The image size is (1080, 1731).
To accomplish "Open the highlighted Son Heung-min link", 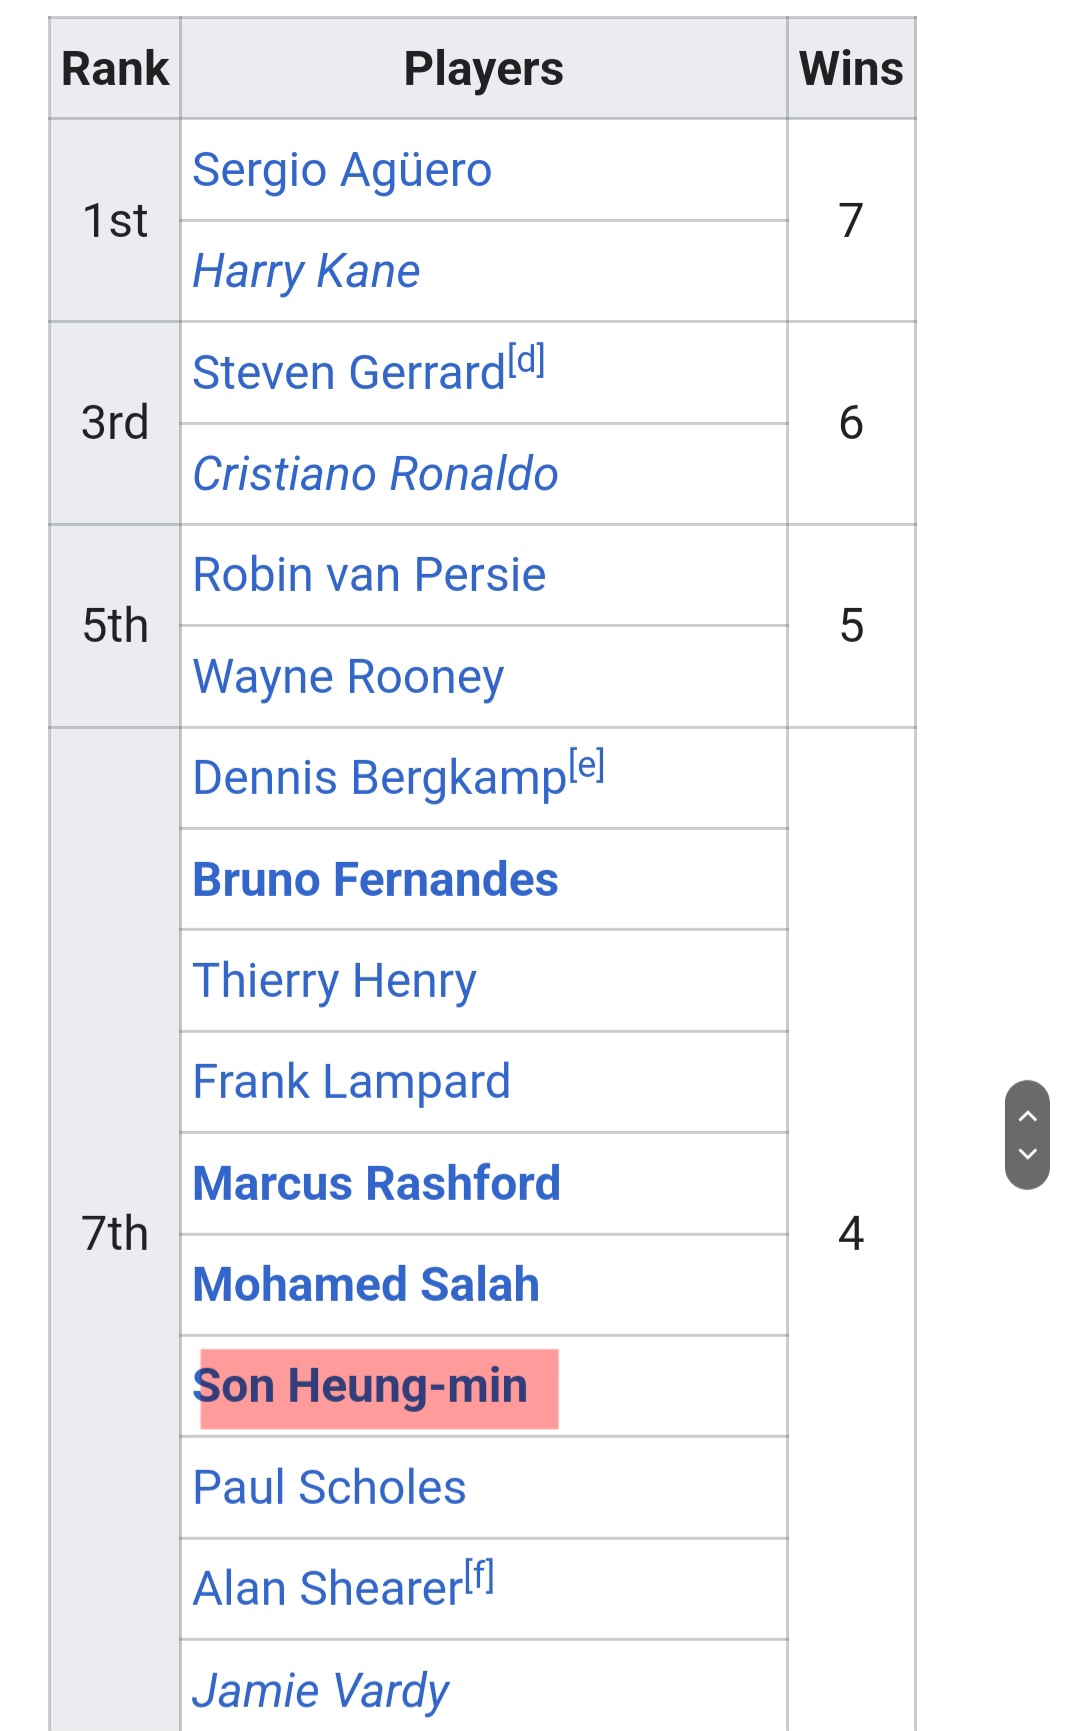I will click(x=360, y=1387).
